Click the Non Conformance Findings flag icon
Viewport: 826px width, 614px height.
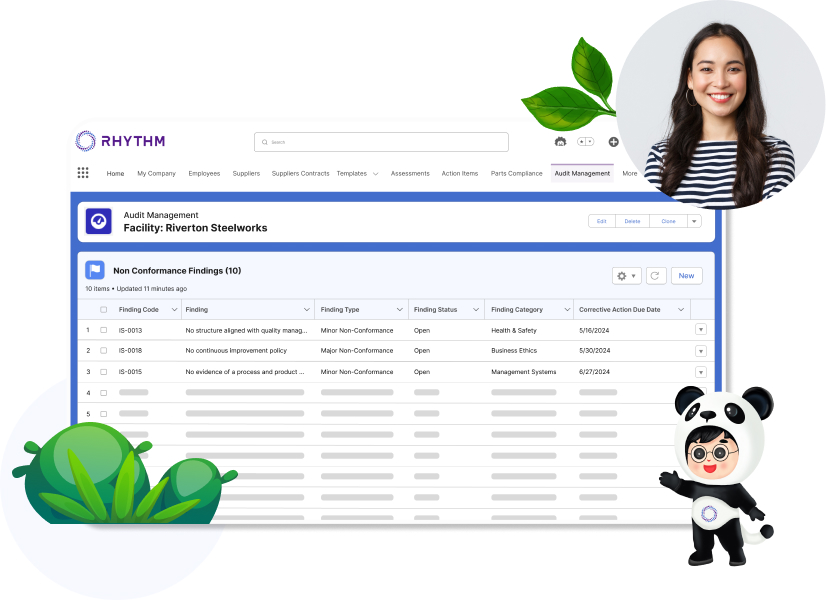pos(95,270)
